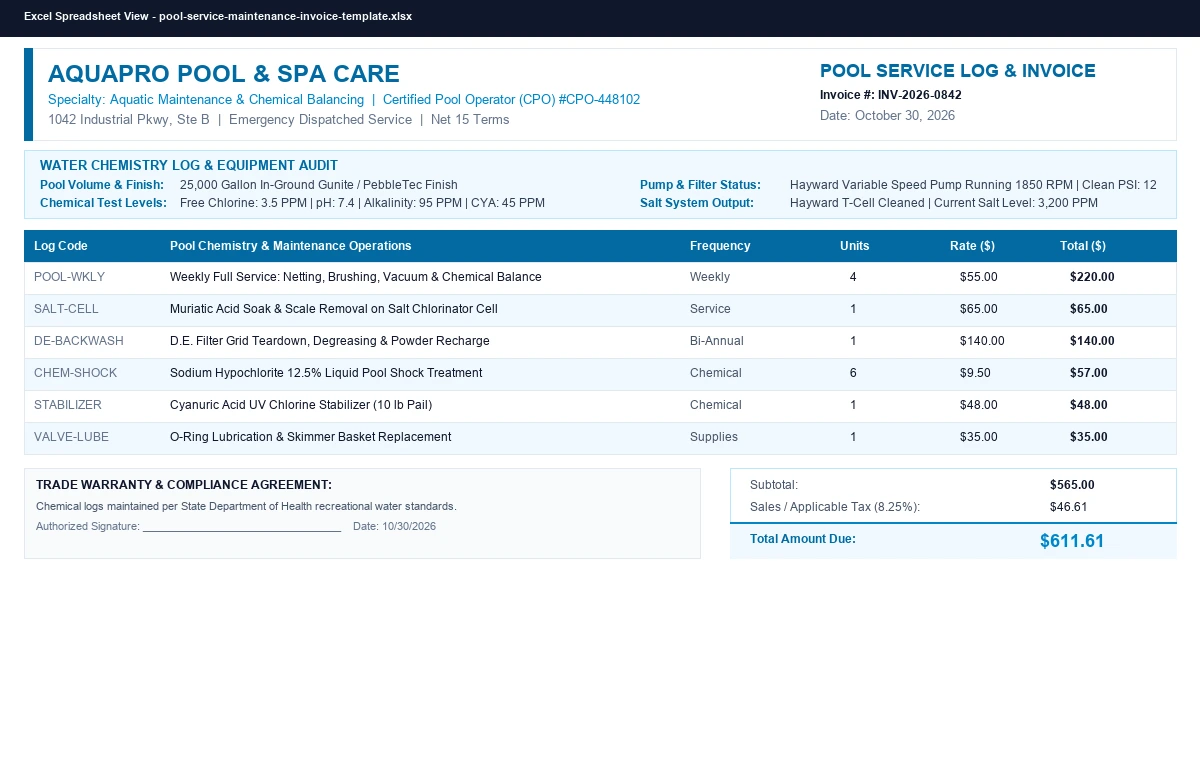Click the Authorized Signature line
The height and width of the screenshot is (760, 1200).
(189, 526)
